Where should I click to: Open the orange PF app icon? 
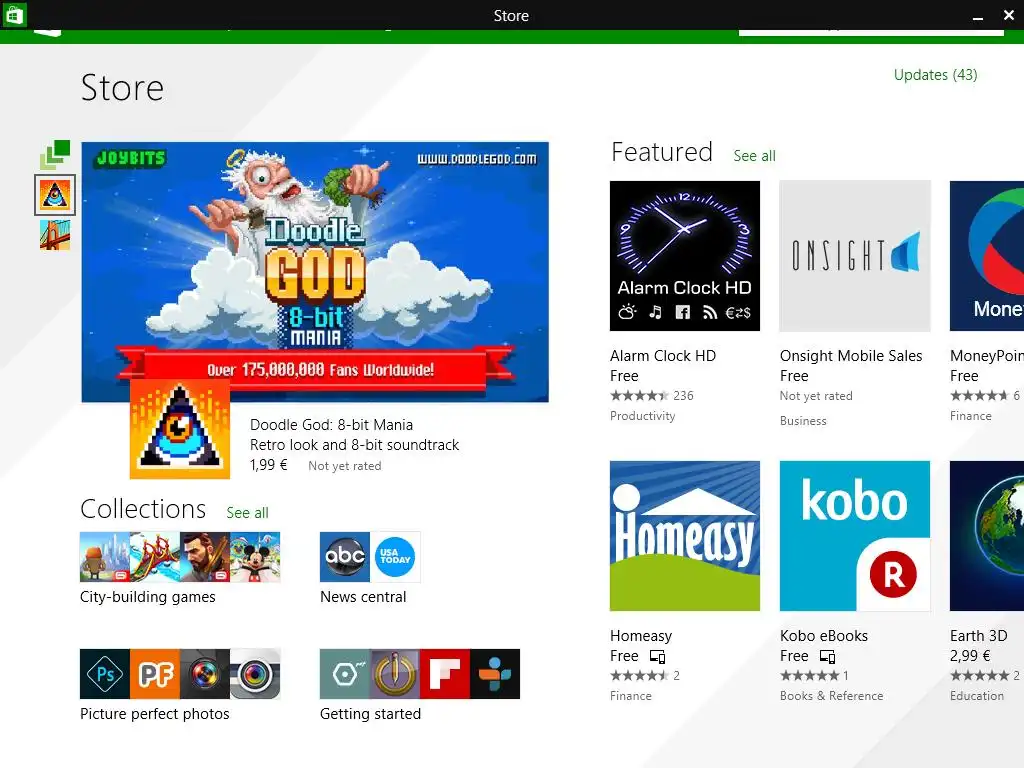pos(155,674)
